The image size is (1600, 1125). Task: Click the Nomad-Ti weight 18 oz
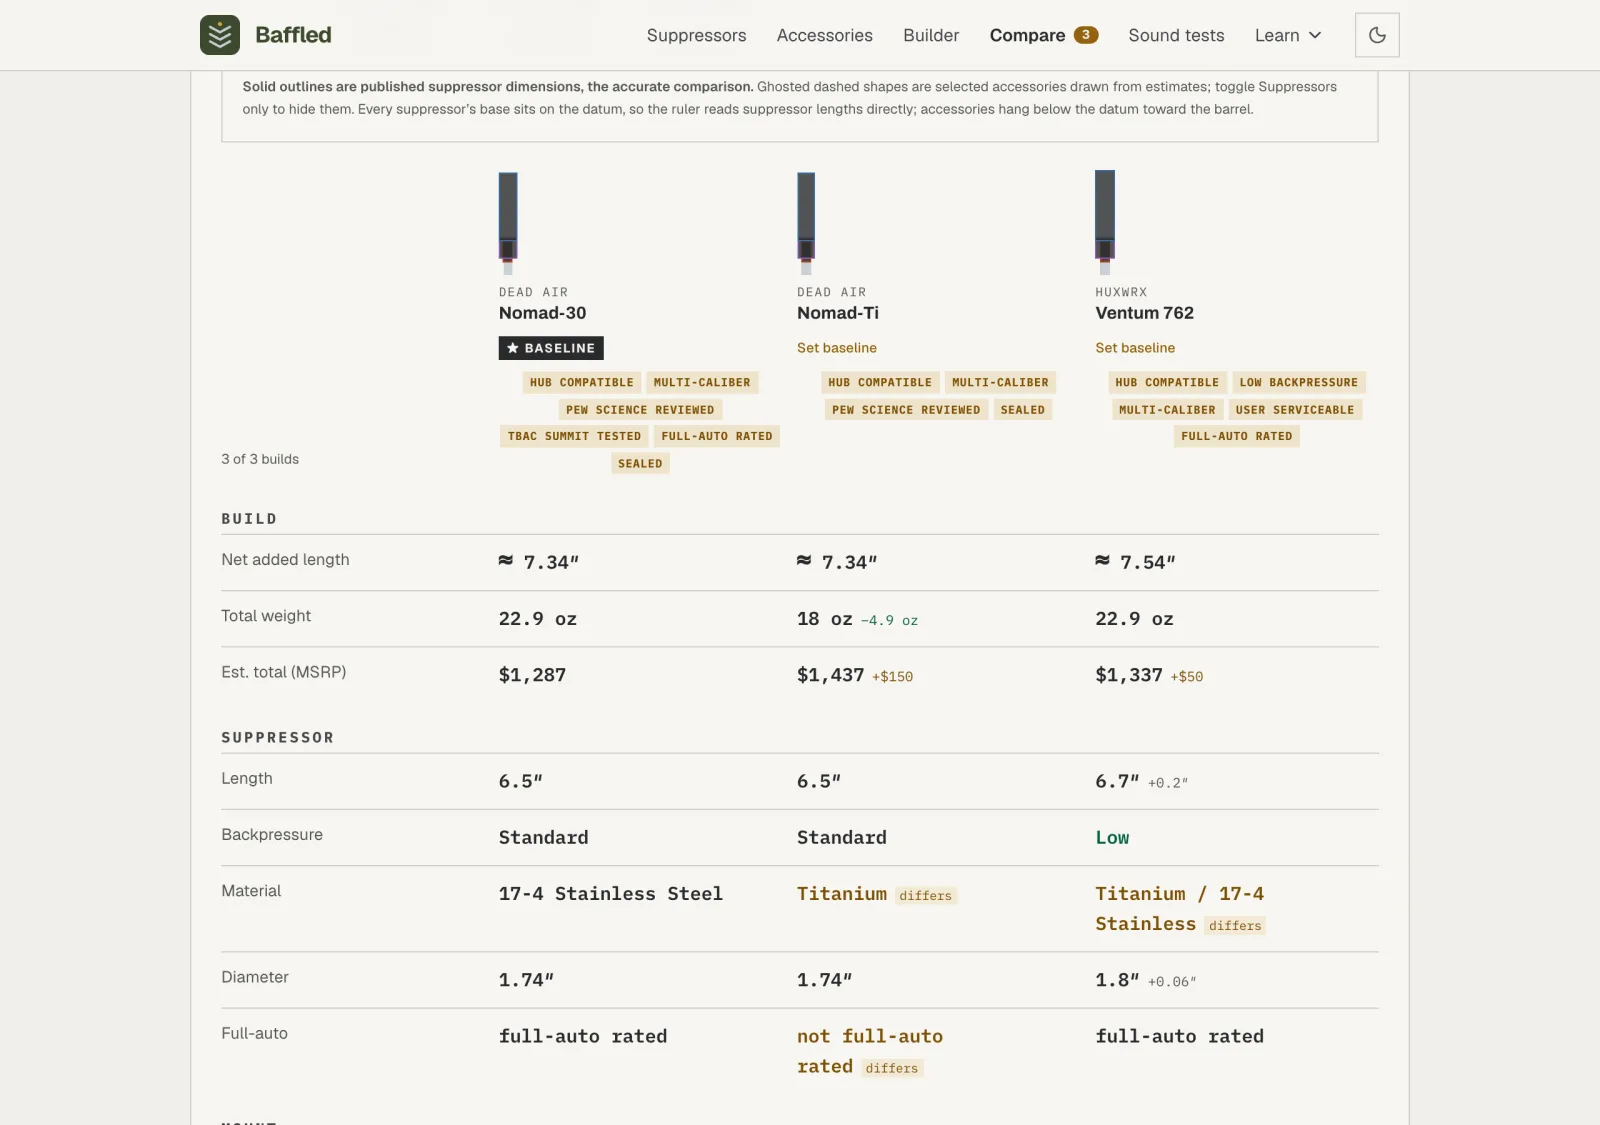click(824, 619)
